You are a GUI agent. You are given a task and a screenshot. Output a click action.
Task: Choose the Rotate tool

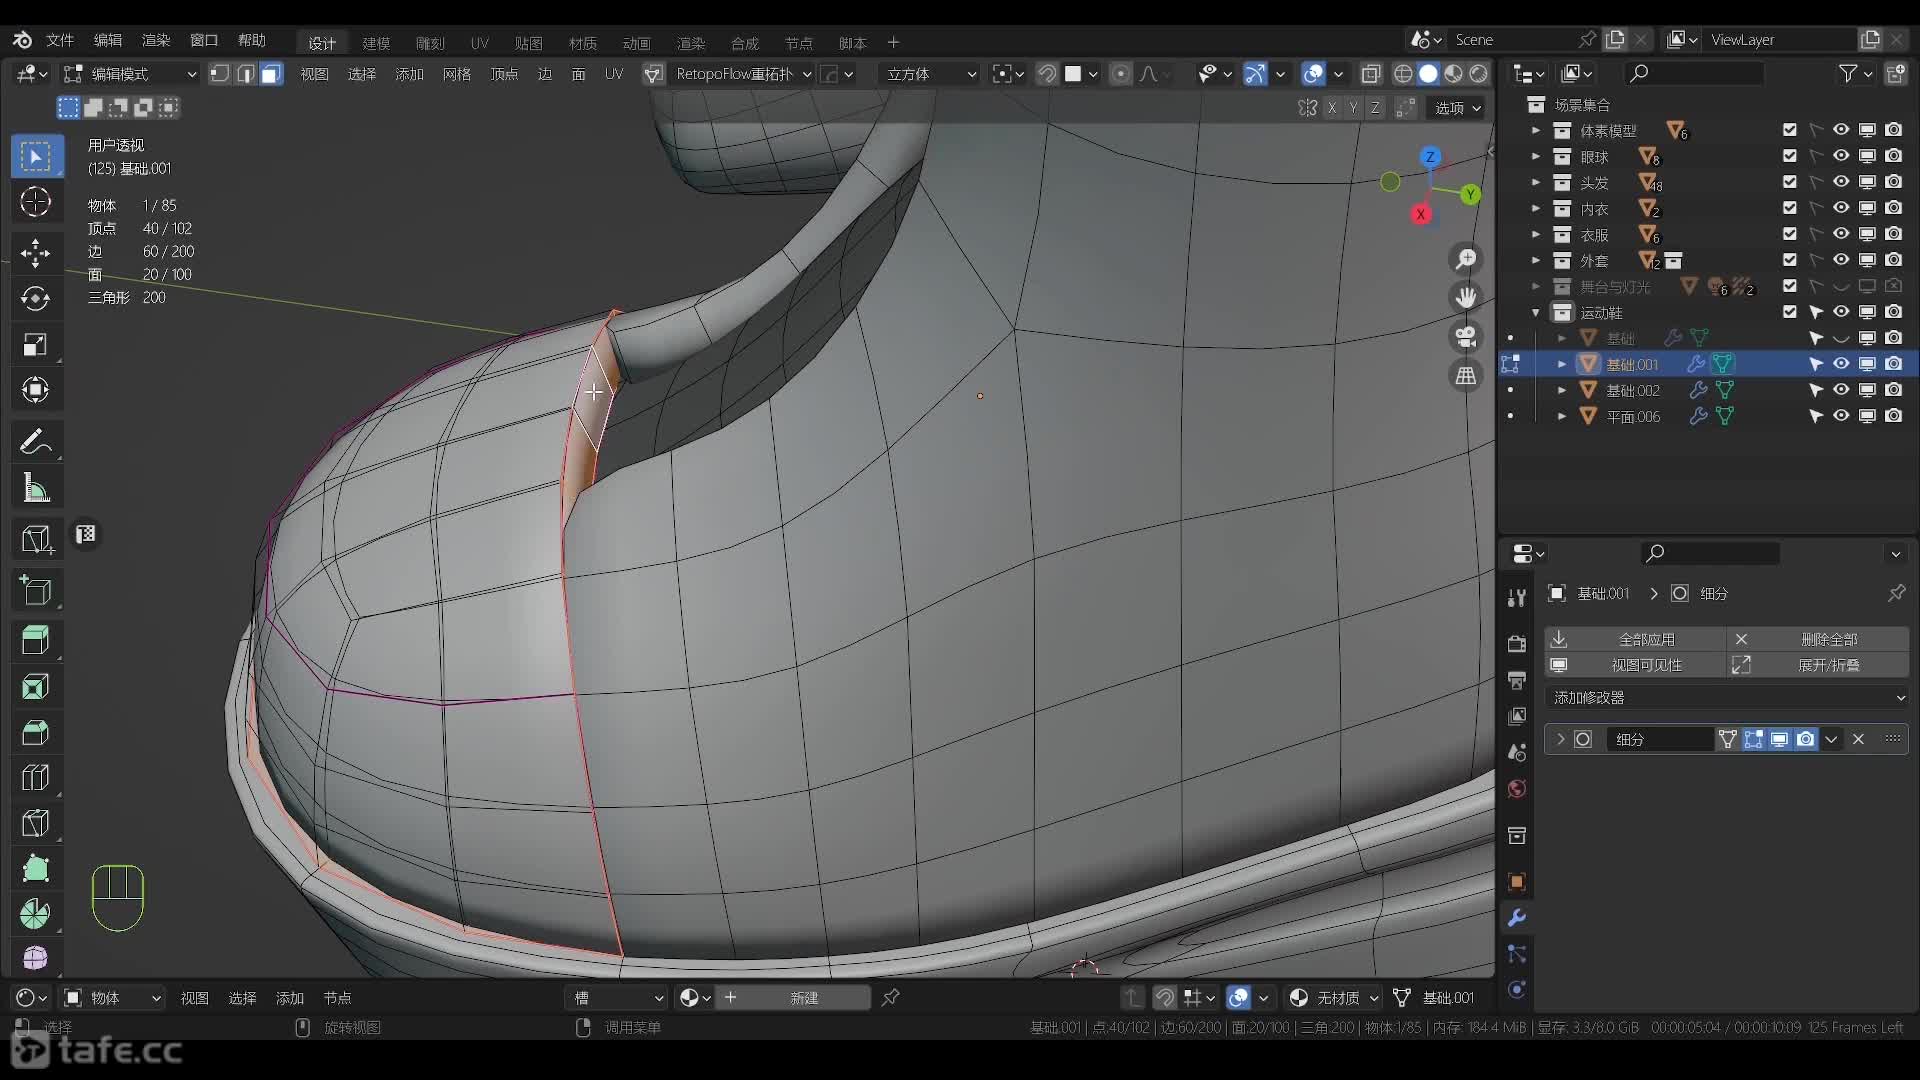pyautogui.click(x=36, y=298)
